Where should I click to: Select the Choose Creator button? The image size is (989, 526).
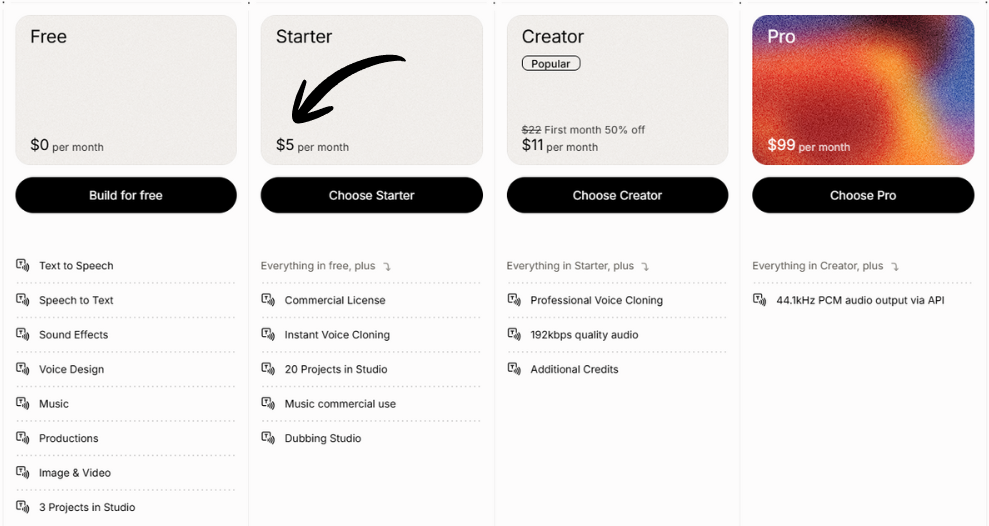617,195
